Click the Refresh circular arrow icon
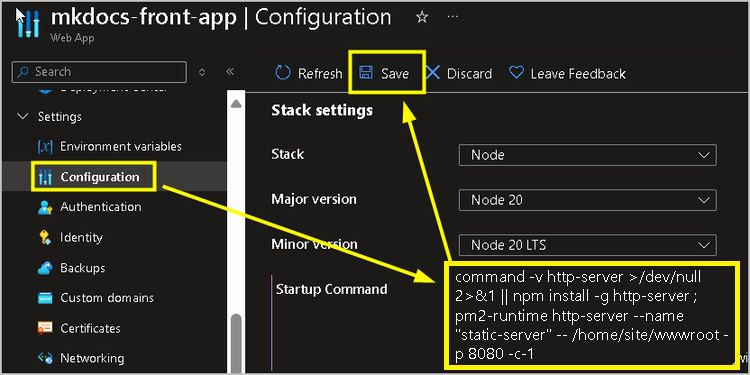The image size is (750, 375). tap(283, 73)
